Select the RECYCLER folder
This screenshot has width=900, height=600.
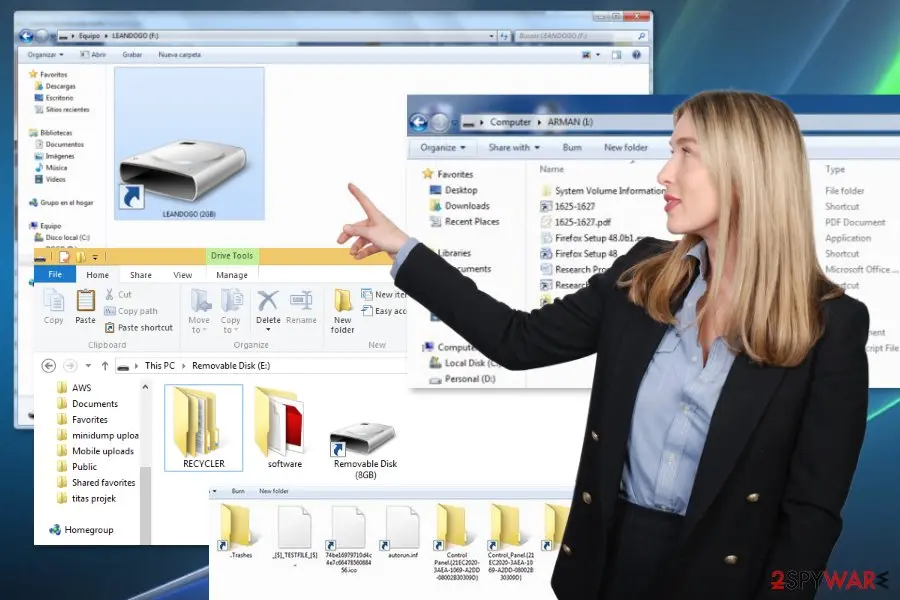pyautogui.click(x=204, y=428)
